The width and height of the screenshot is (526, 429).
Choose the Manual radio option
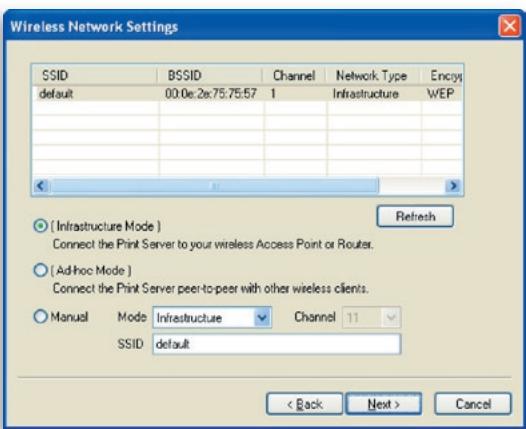click(40, 316)
